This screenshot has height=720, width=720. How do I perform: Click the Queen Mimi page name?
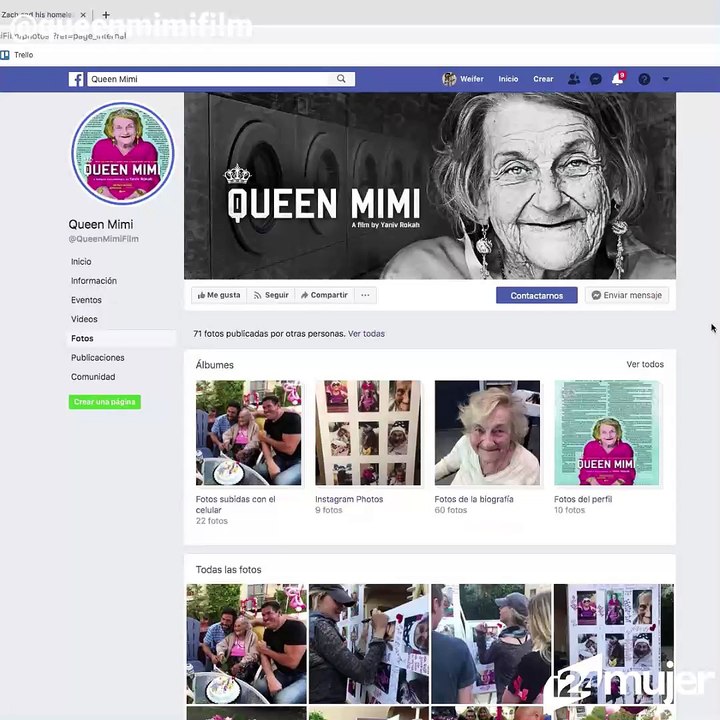coord(101,225)
